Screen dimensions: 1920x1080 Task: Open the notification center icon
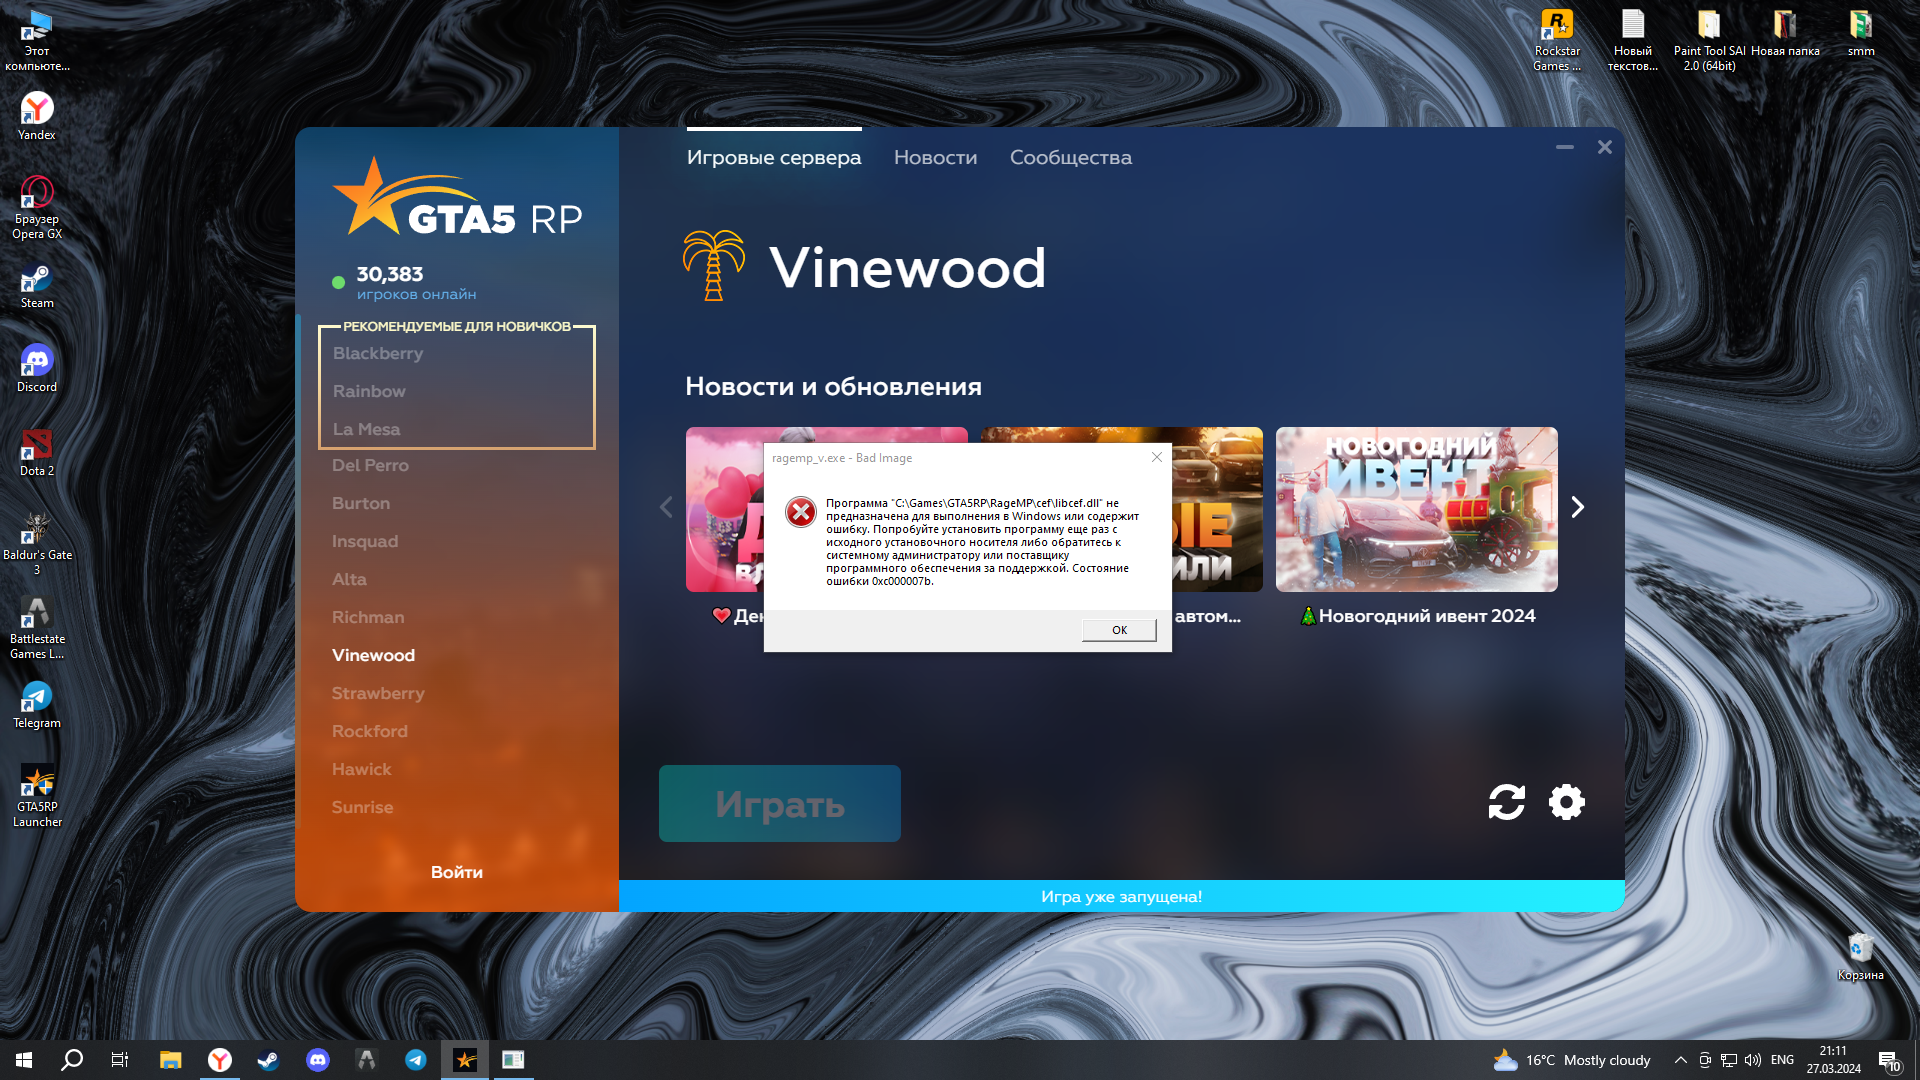(1888, 1060)
